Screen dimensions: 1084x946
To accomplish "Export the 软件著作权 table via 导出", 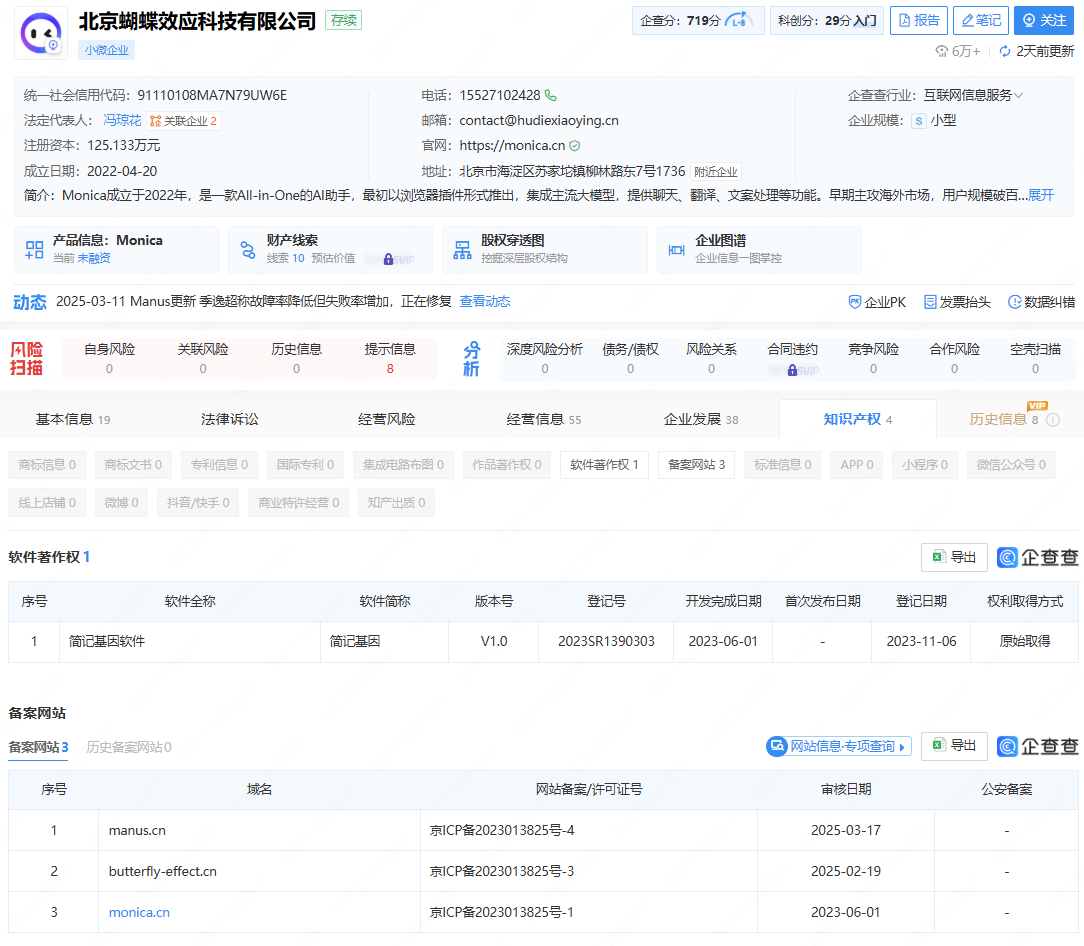I will click(954, 557).
